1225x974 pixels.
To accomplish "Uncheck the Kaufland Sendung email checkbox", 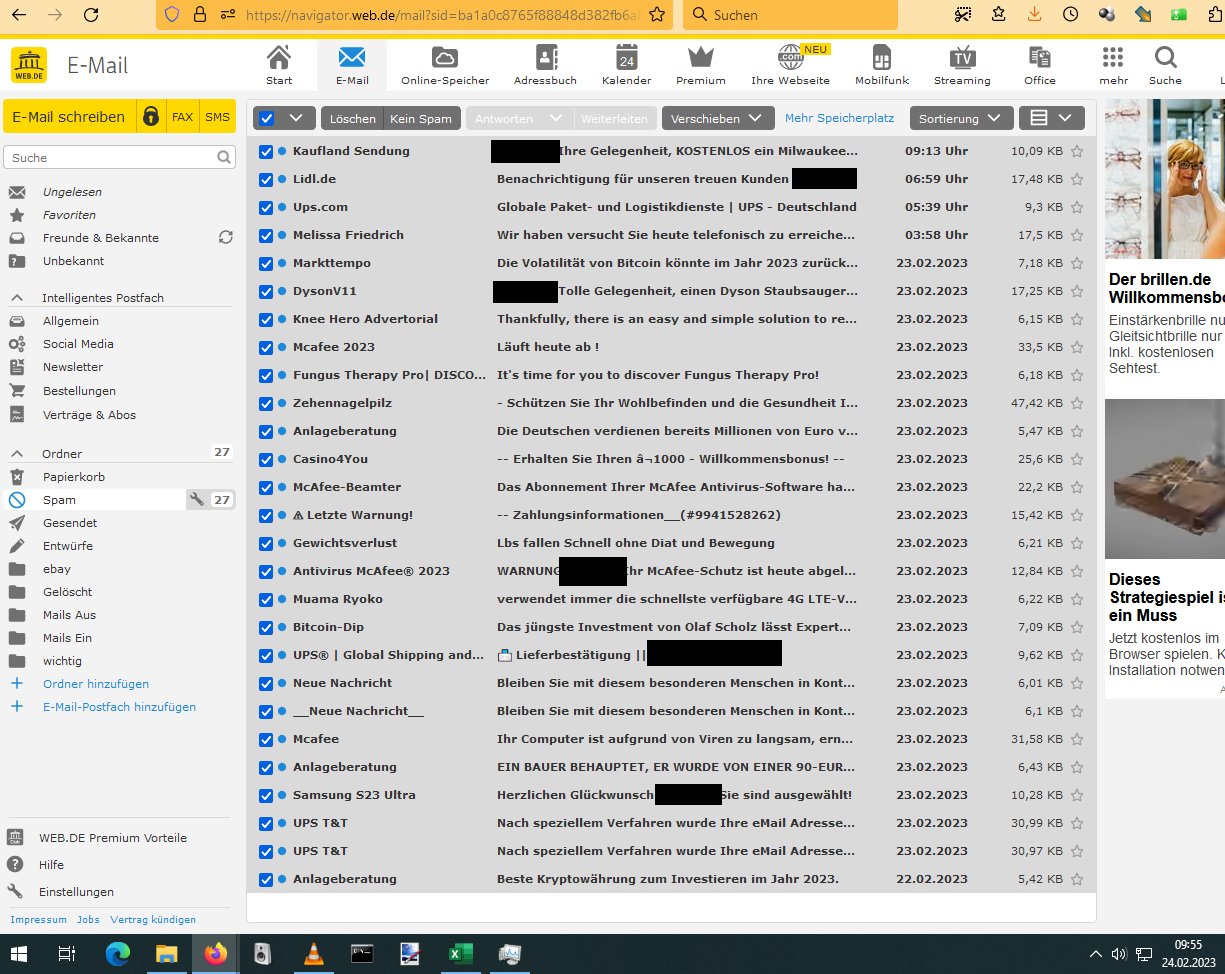I will [x=266, y=151].
